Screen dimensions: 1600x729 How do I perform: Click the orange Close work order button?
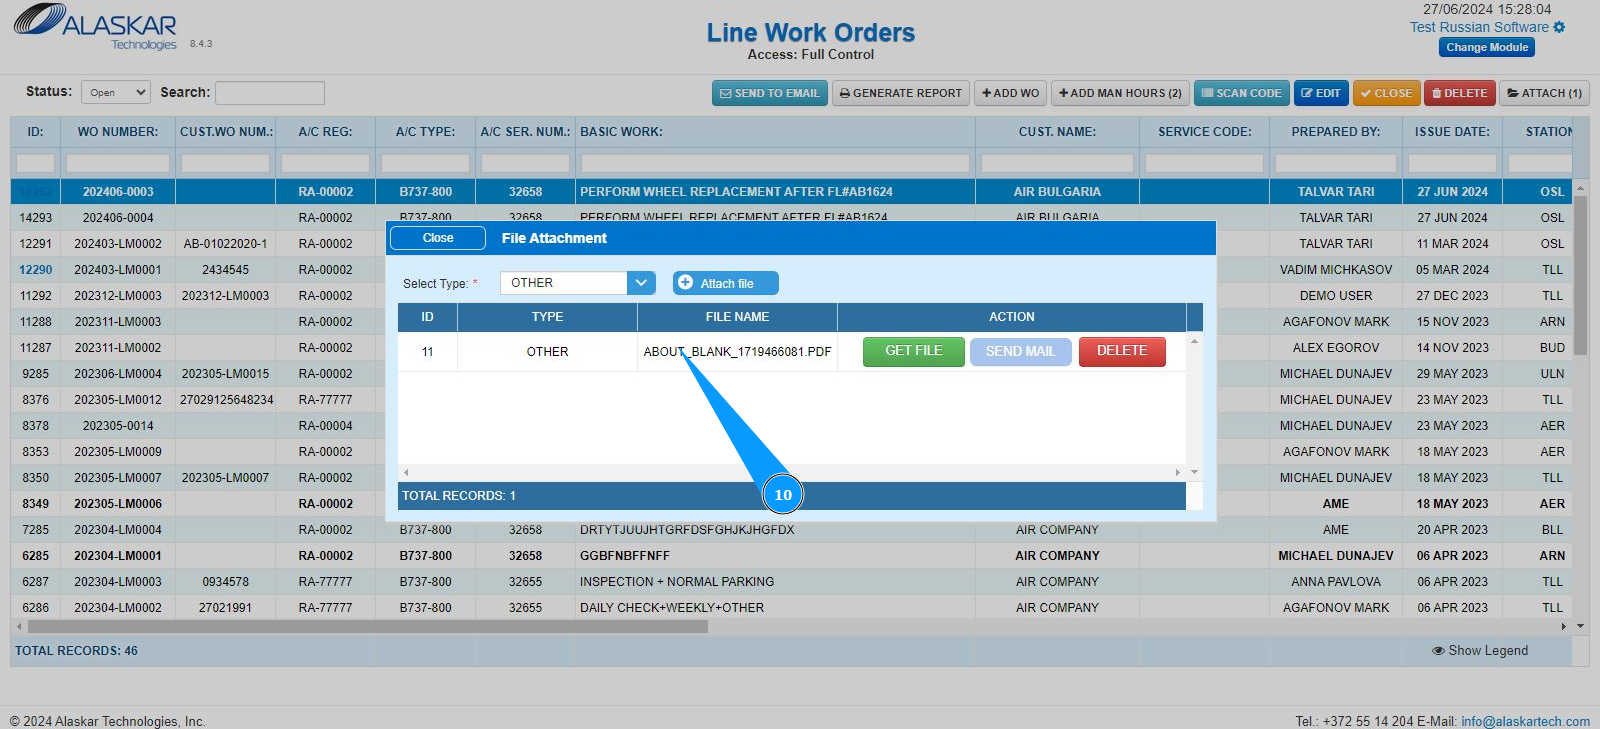1386,93
